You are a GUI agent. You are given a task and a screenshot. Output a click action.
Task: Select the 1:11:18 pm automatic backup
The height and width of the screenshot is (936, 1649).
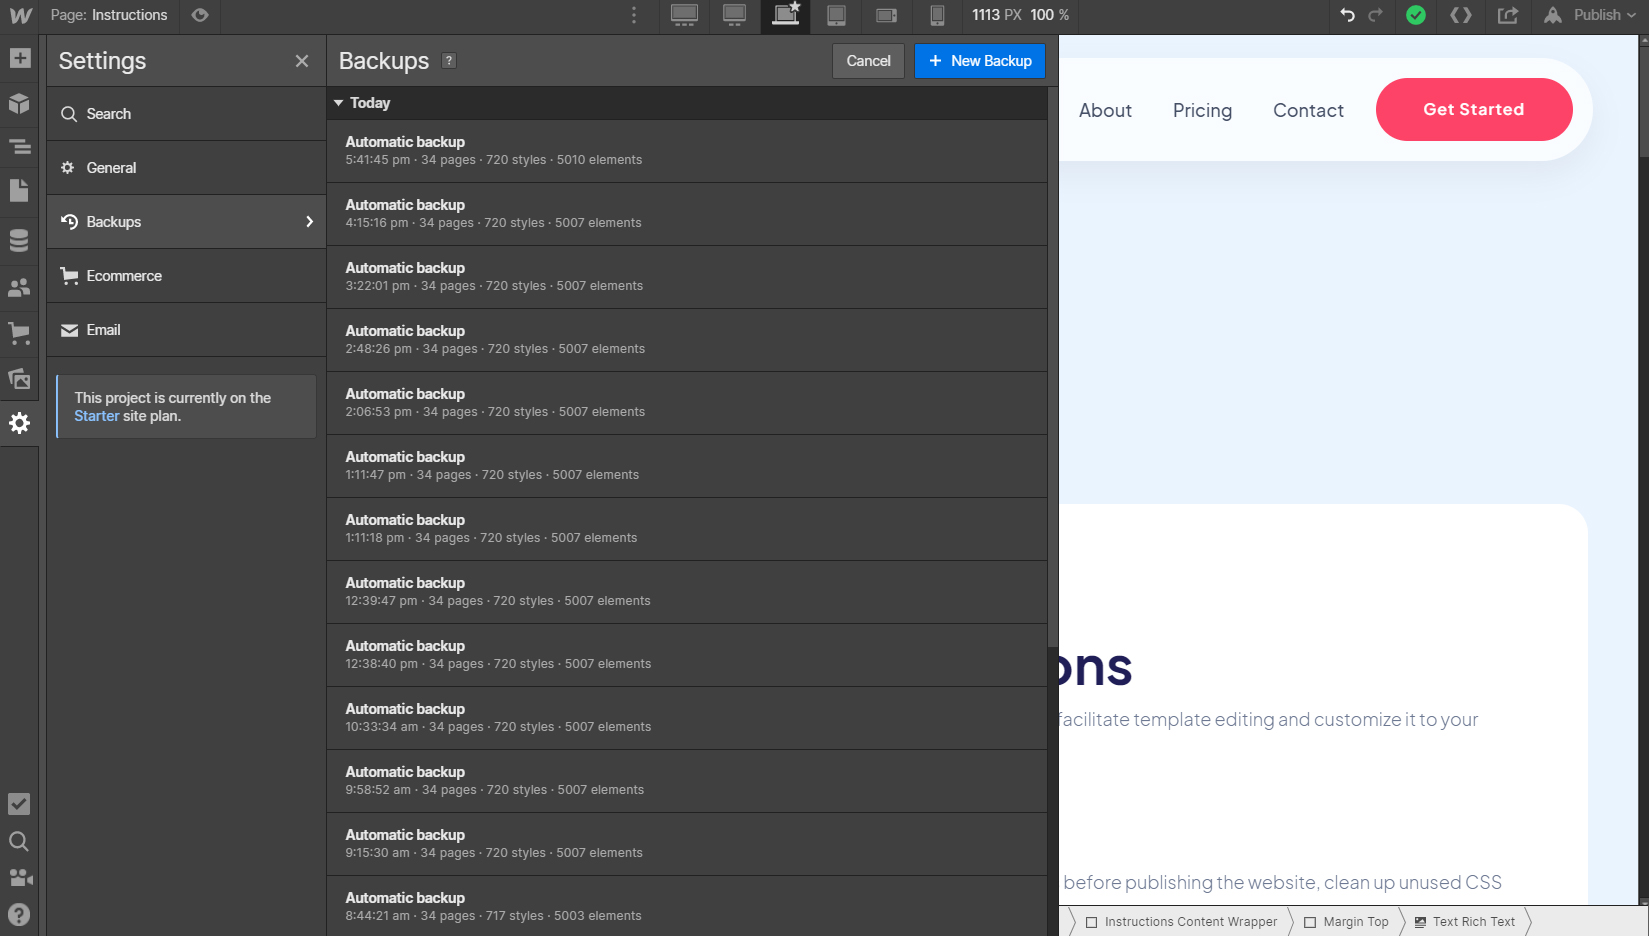pyautogui.click(x=687, y=529)
